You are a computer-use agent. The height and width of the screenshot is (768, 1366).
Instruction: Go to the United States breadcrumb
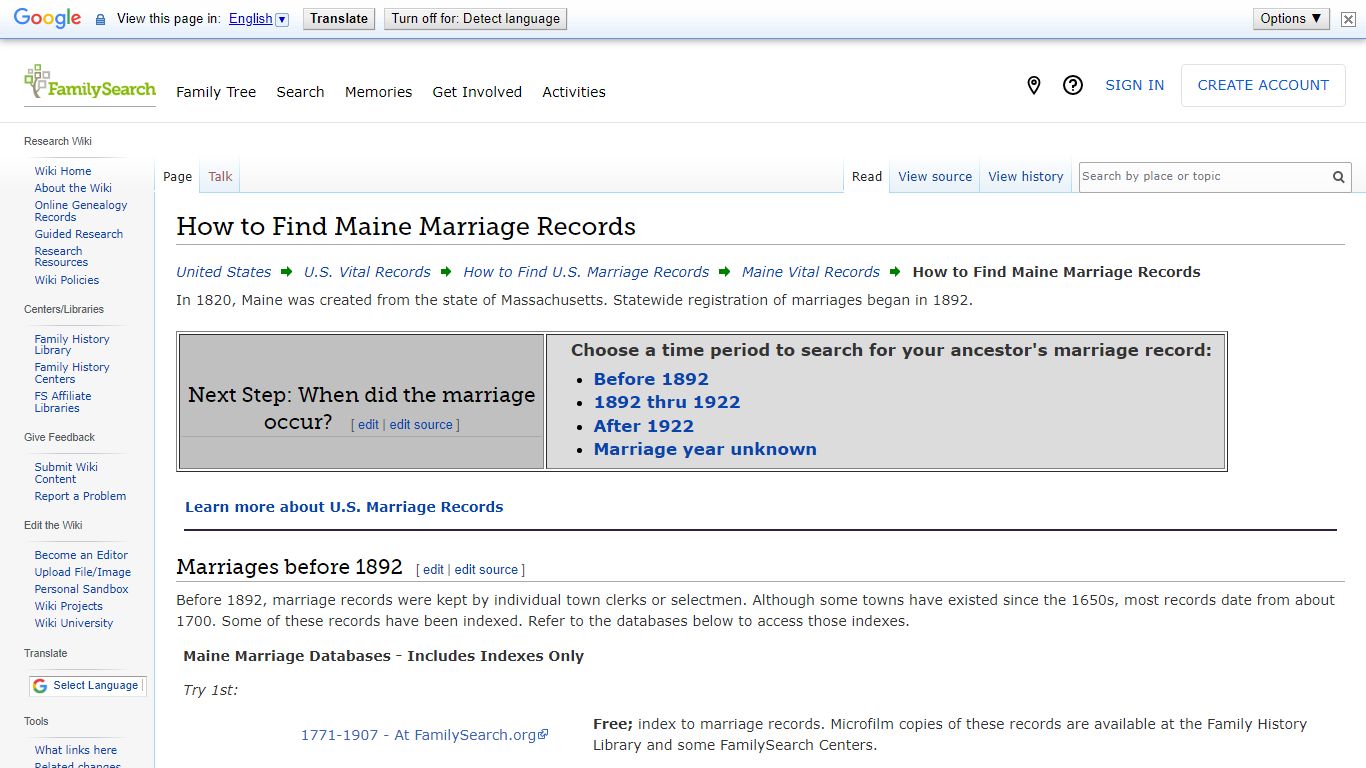click(223, 272)
